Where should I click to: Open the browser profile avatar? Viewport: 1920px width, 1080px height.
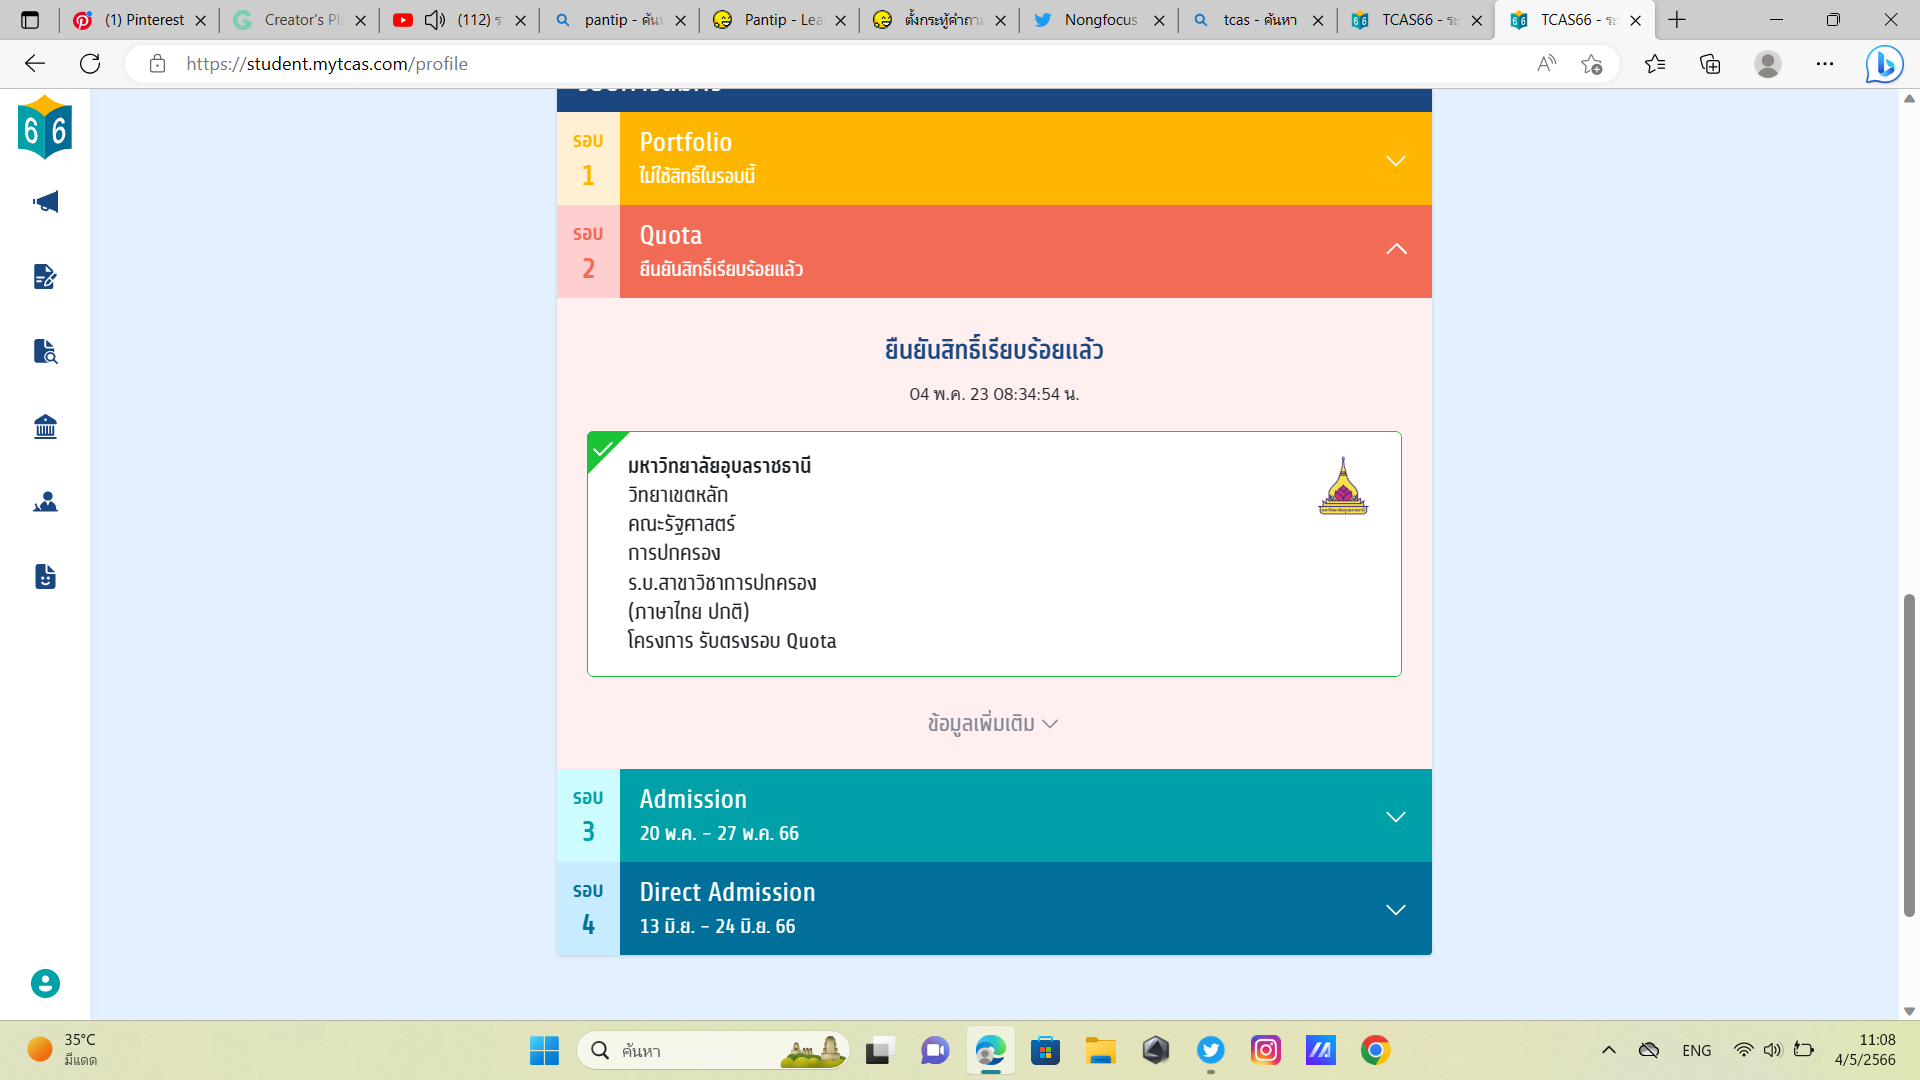1768,64
